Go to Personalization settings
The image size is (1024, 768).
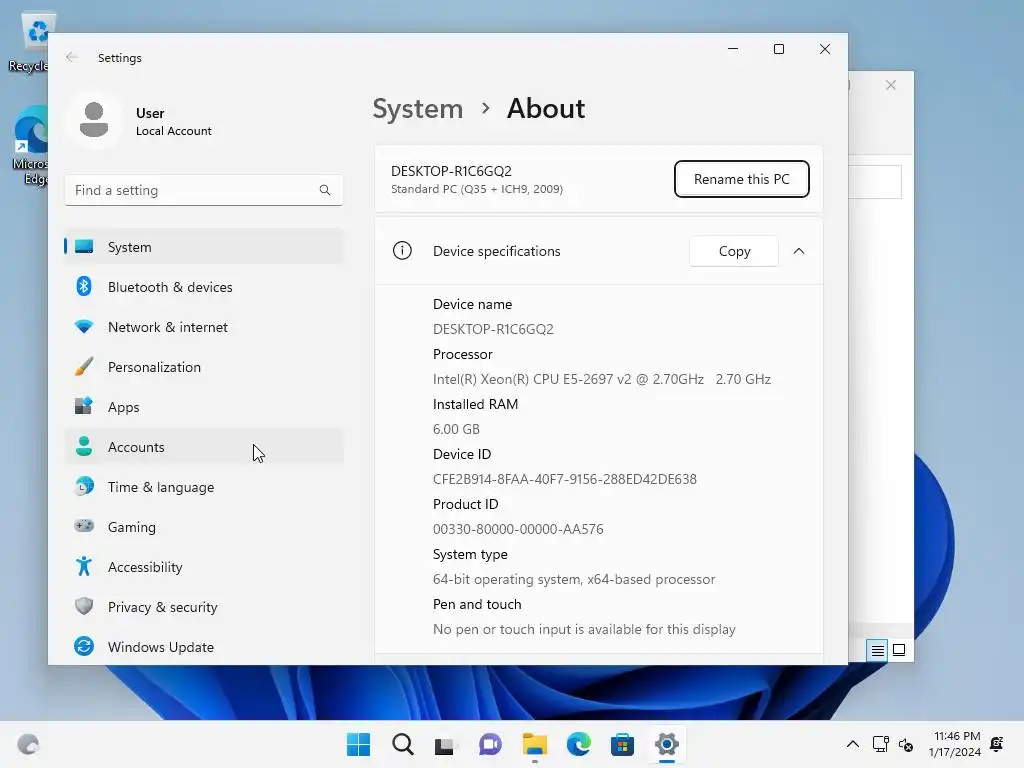[x=204, y=367]
